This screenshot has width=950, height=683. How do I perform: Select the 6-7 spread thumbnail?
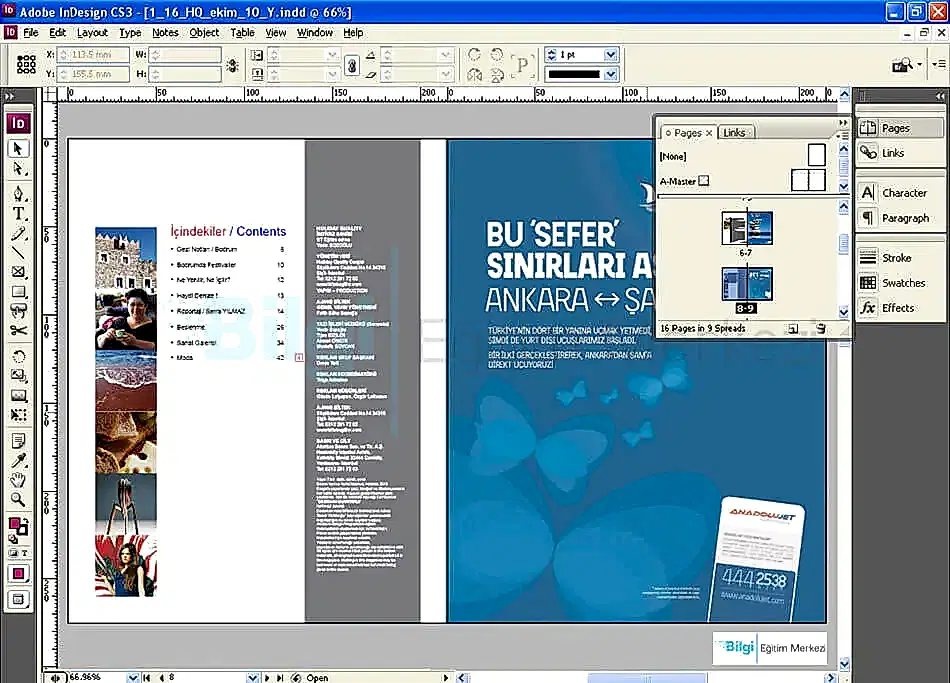(x=746, y=228)
